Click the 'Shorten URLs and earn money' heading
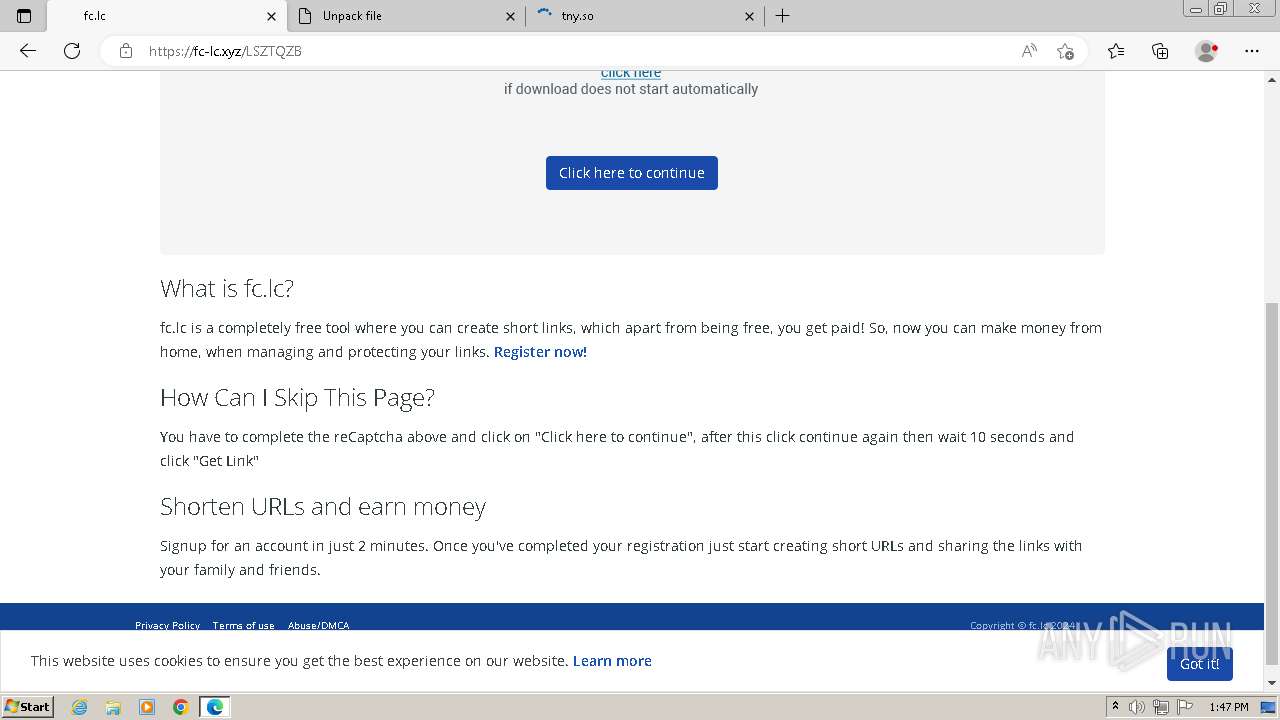This screenshot has width=1280, height=720. pos(323,507)
